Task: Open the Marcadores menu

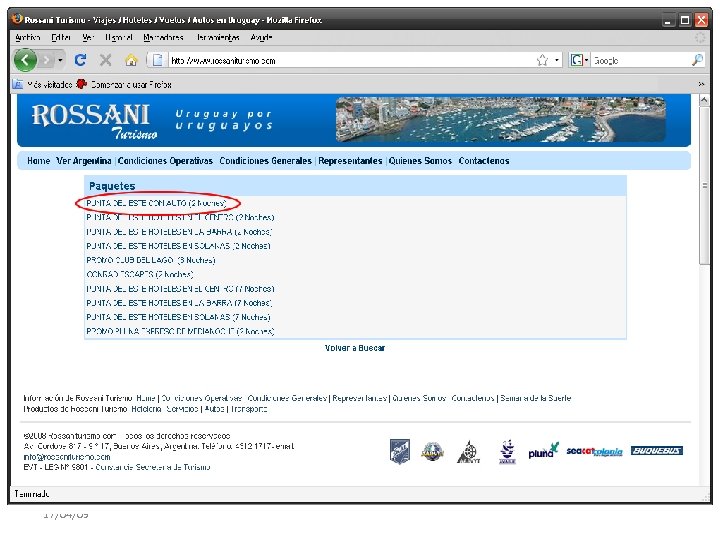Action: (x=163, y=37)
